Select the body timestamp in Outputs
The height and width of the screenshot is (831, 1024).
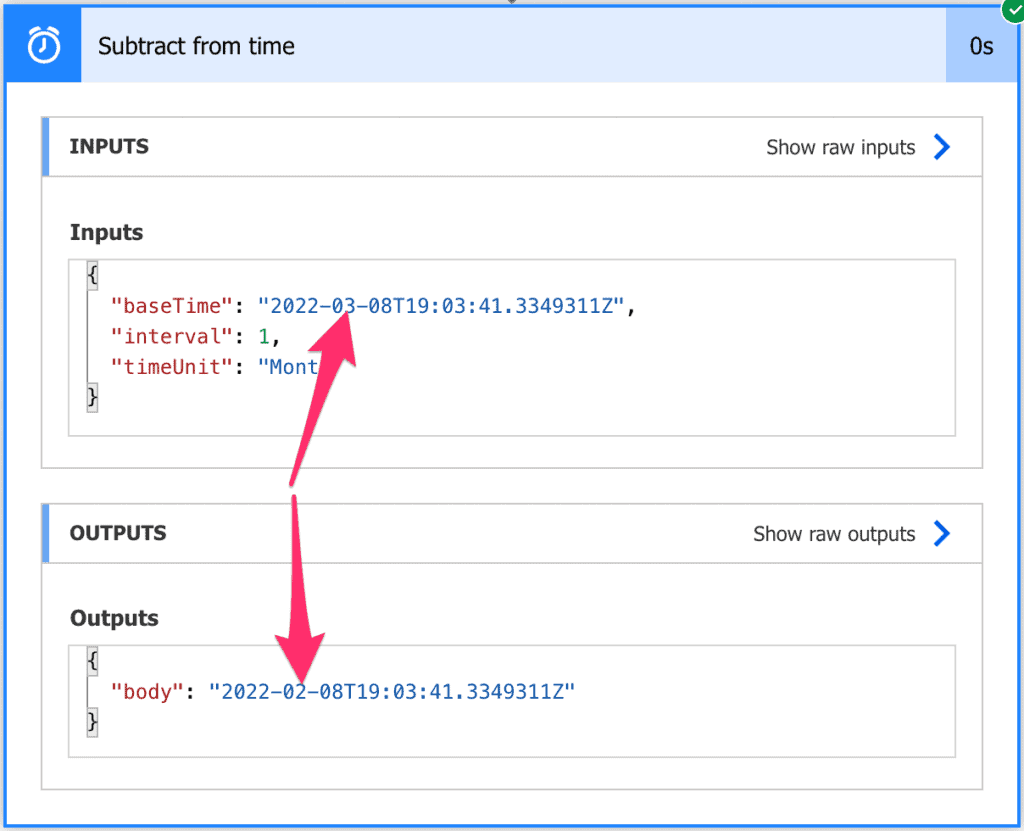click(392, 690)
